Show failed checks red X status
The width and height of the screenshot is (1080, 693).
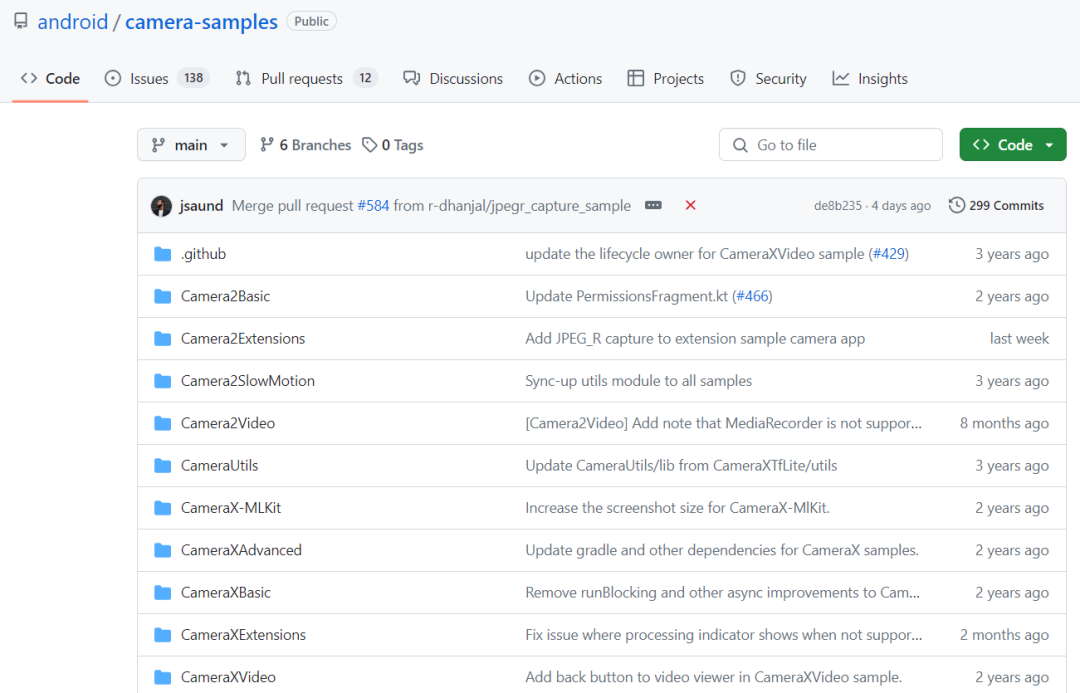[x=690, y=205]
